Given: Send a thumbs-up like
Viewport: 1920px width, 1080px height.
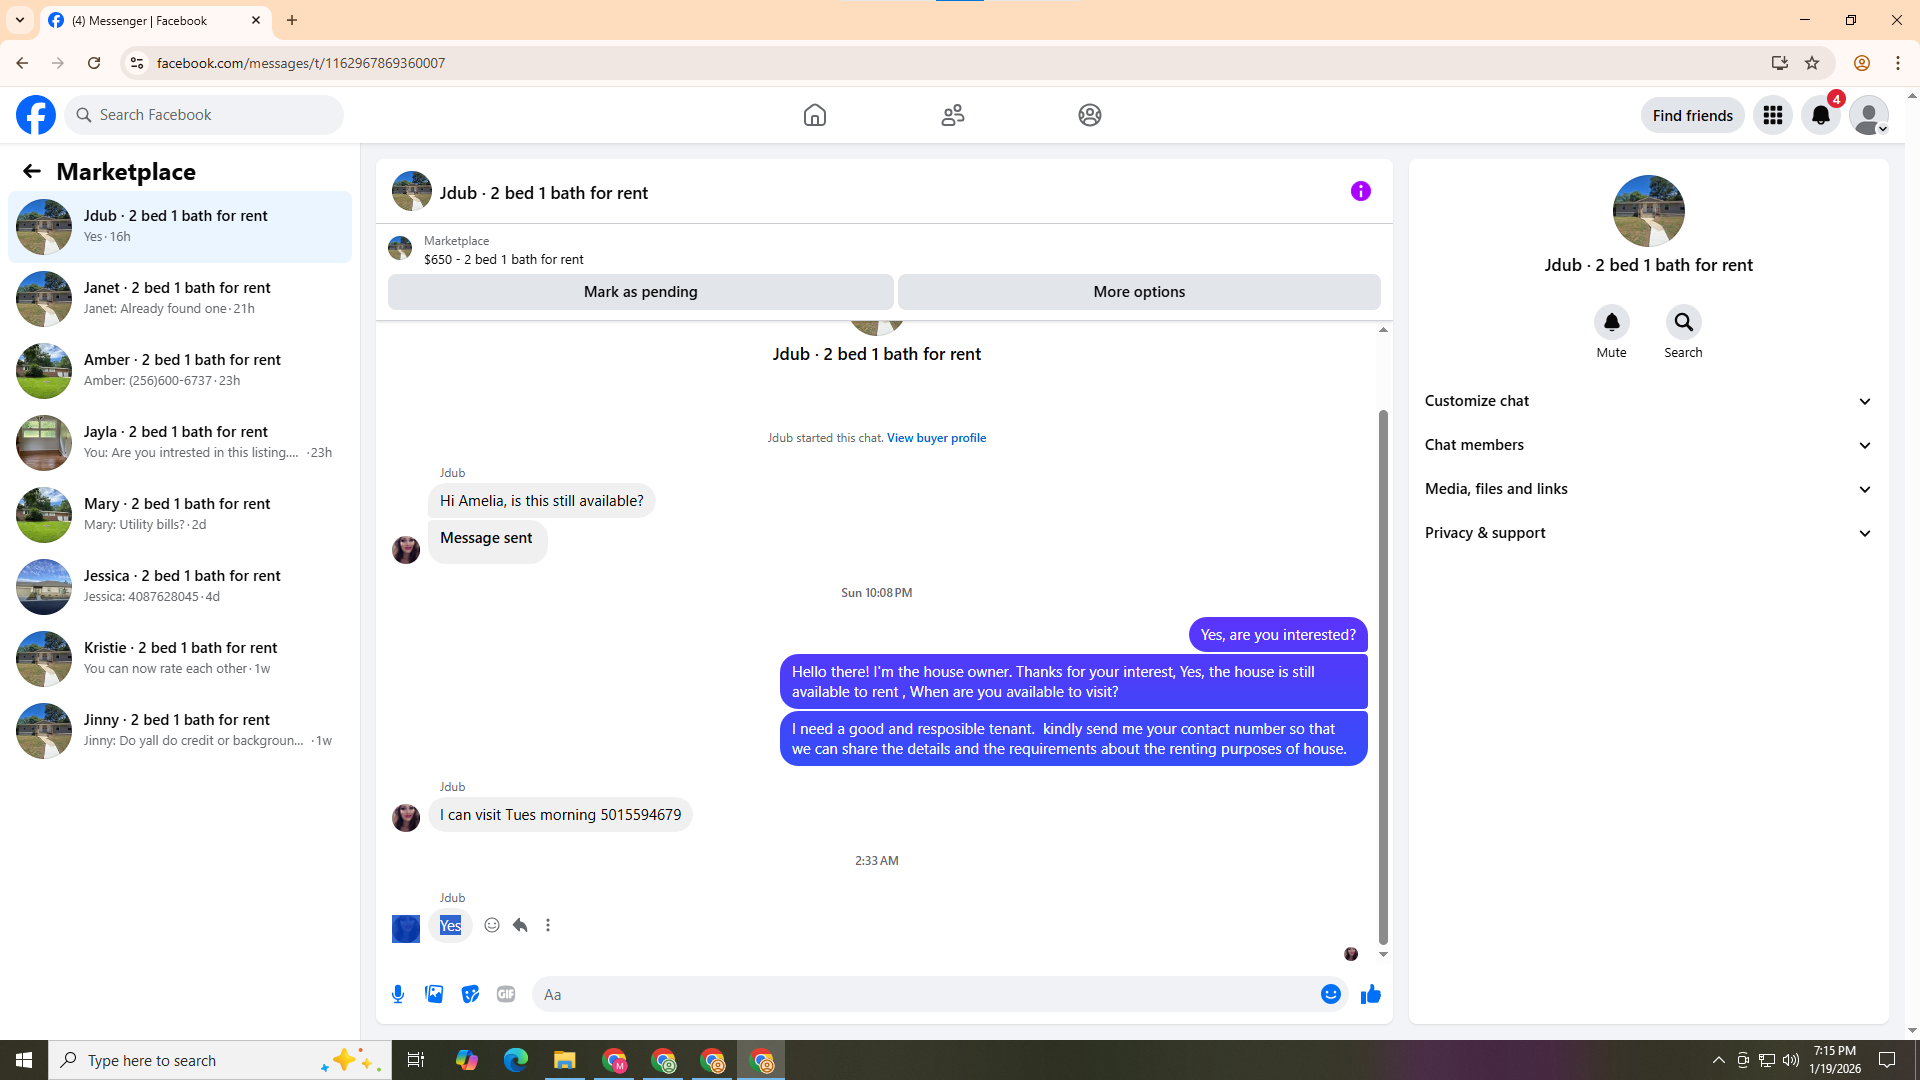Looking at the screenshot, I should click(1370, 994).
